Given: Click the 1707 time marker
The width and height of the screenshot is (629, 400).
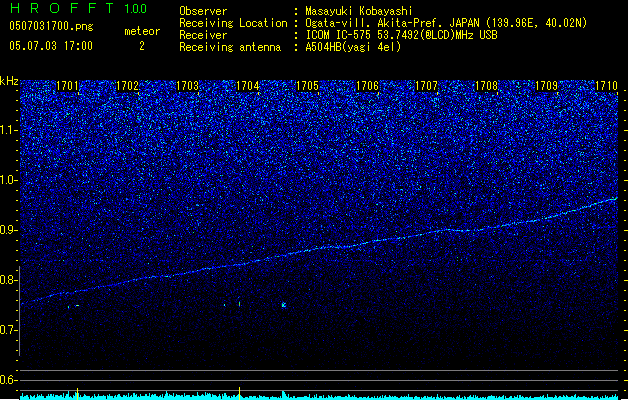Looking at the screenshot, I should 426,86.
